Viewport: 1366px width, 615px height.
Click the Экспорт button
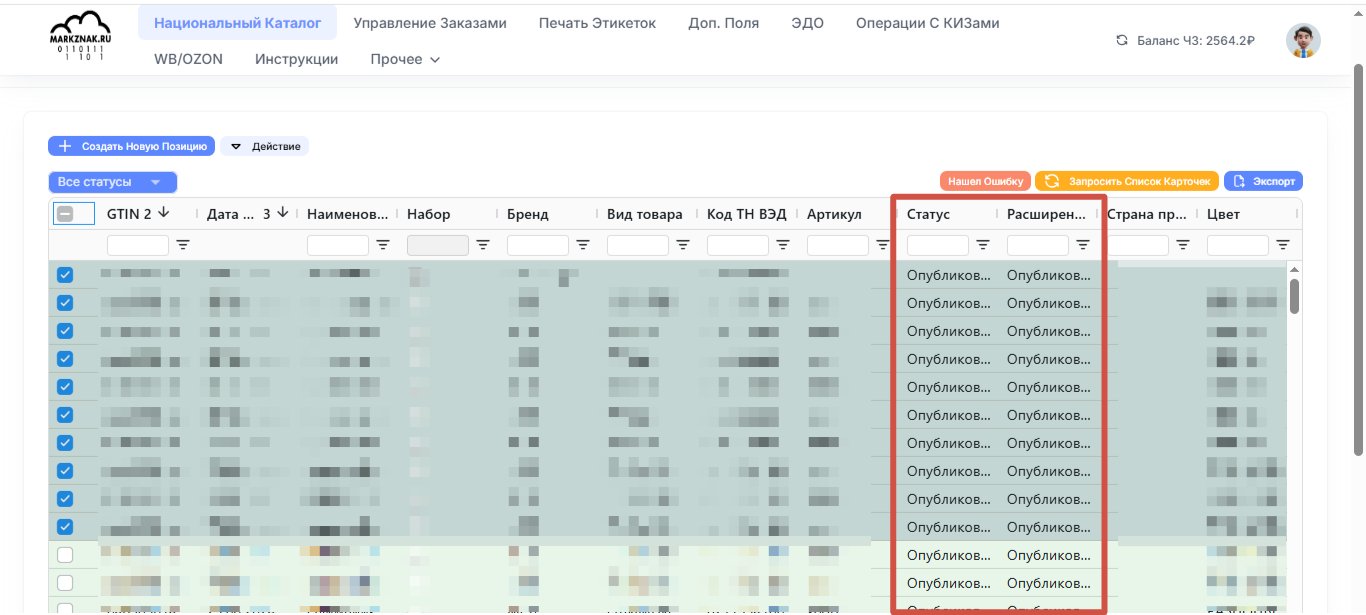(1263, 181)
